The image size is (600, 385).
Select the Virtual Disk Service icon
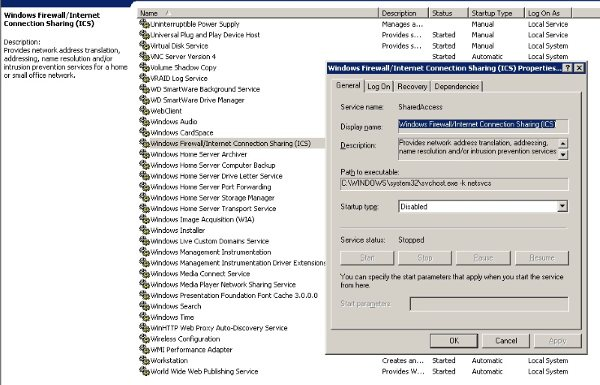(x=144, y=46)
